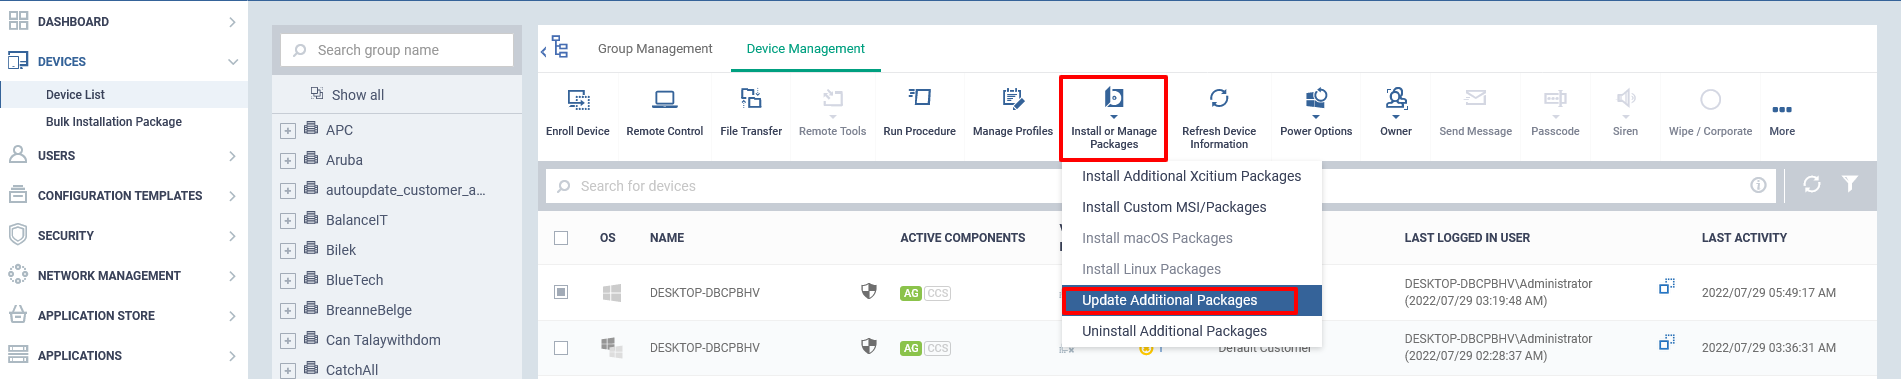Click the search info icon

pos(1758,185)
